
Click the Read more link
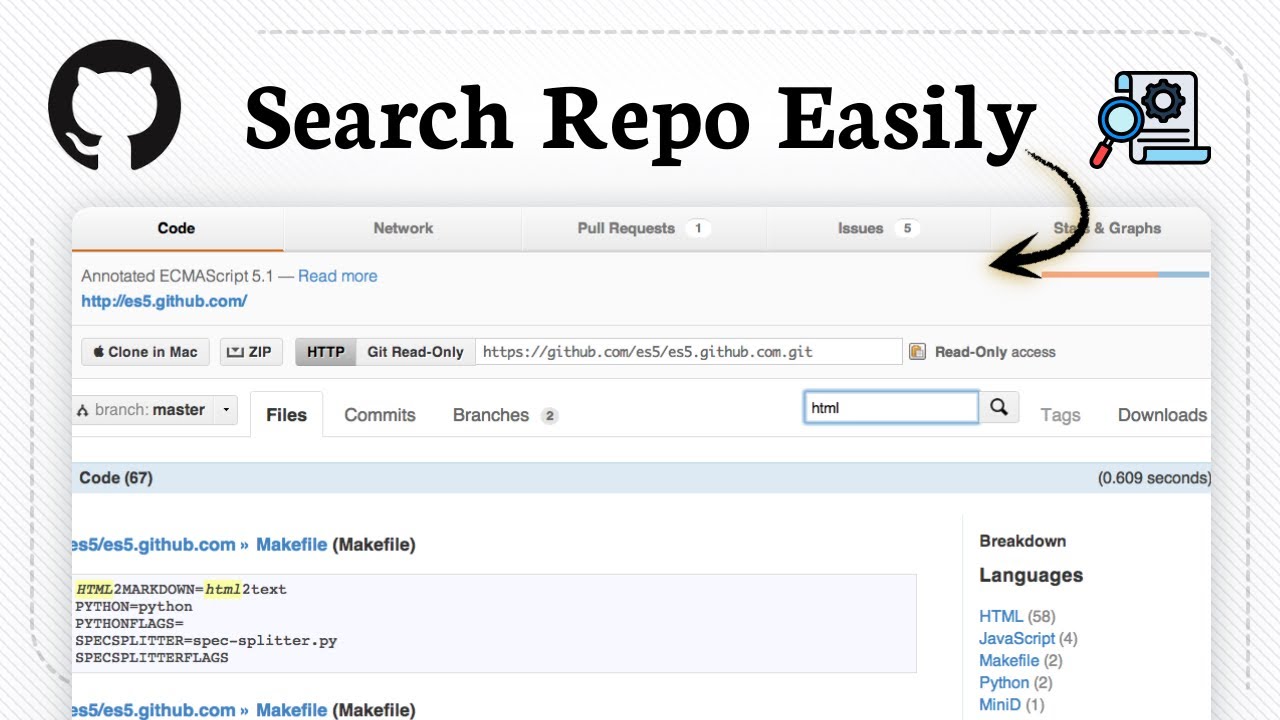pos(338,276)
